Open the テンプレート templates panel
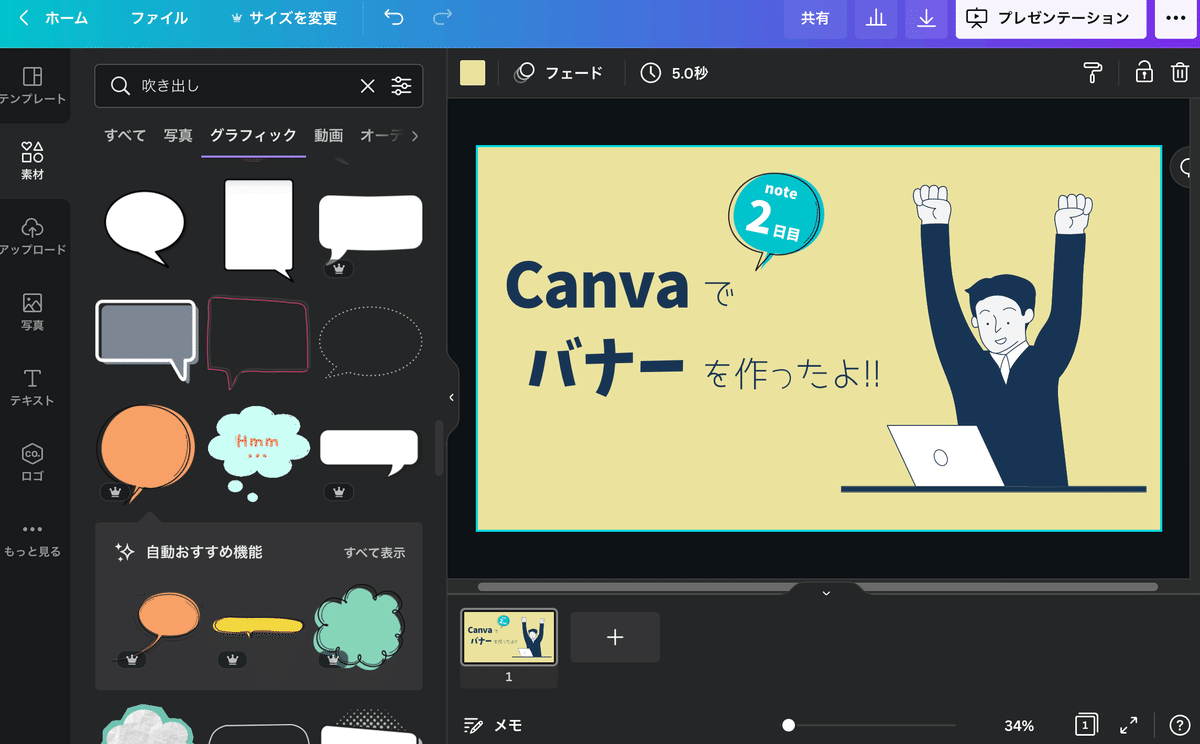Viewport: 1200px width, 744px height. click(x=33, y=86)
